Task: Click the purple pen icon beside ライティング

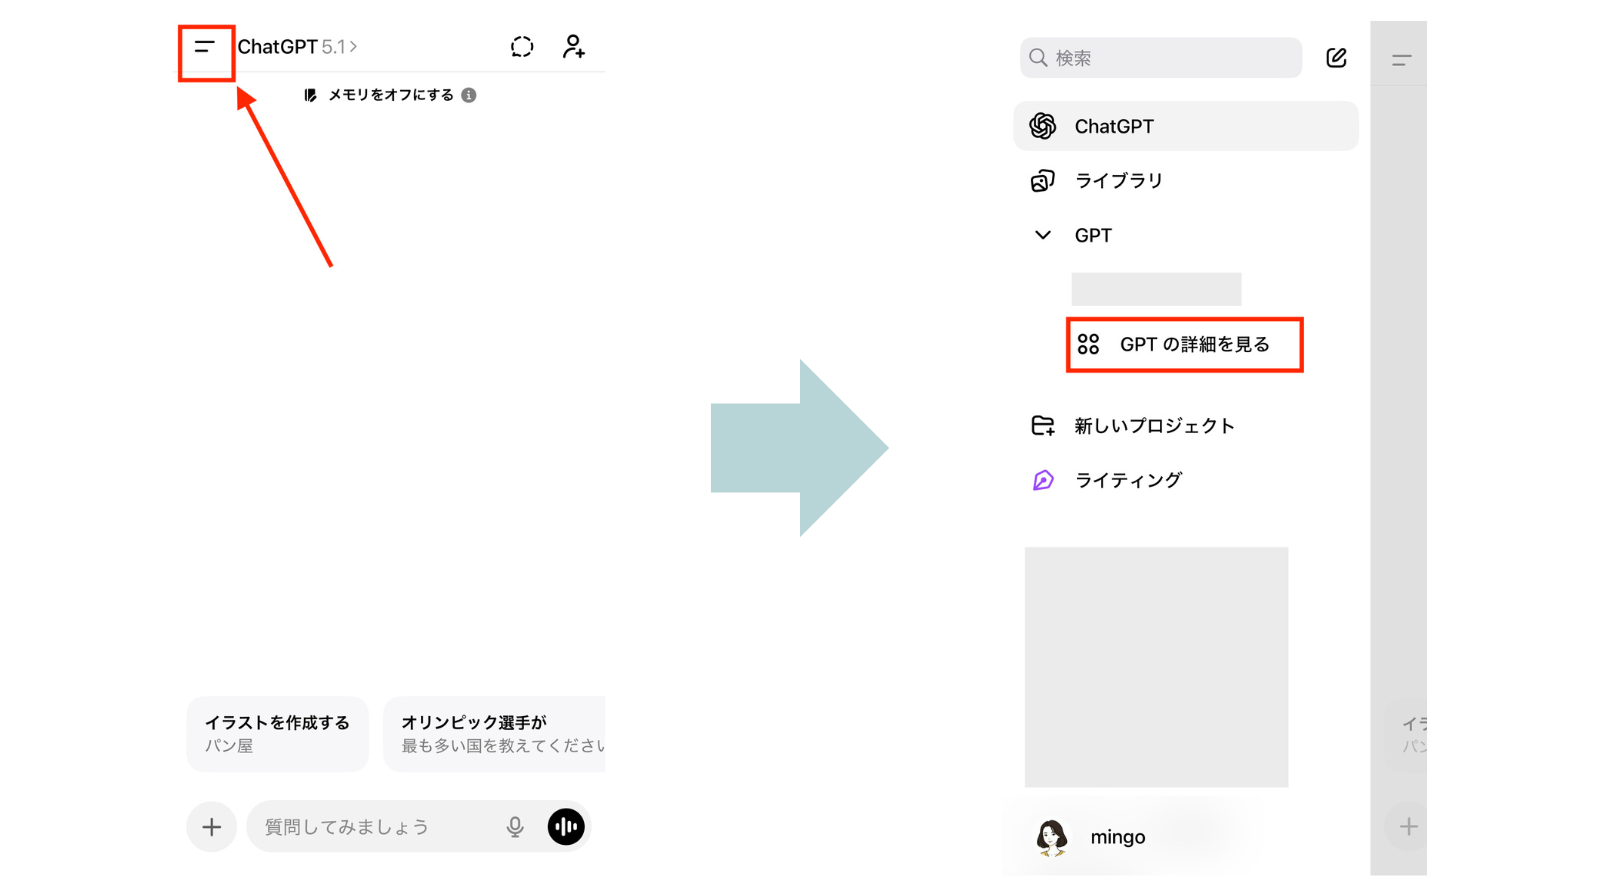Action: click(x=1043, y=480)
